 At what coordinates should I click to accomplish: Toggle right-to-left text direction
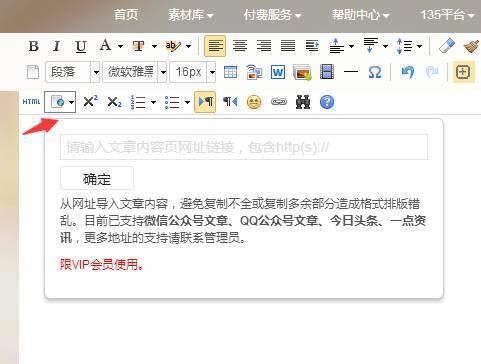230,102
